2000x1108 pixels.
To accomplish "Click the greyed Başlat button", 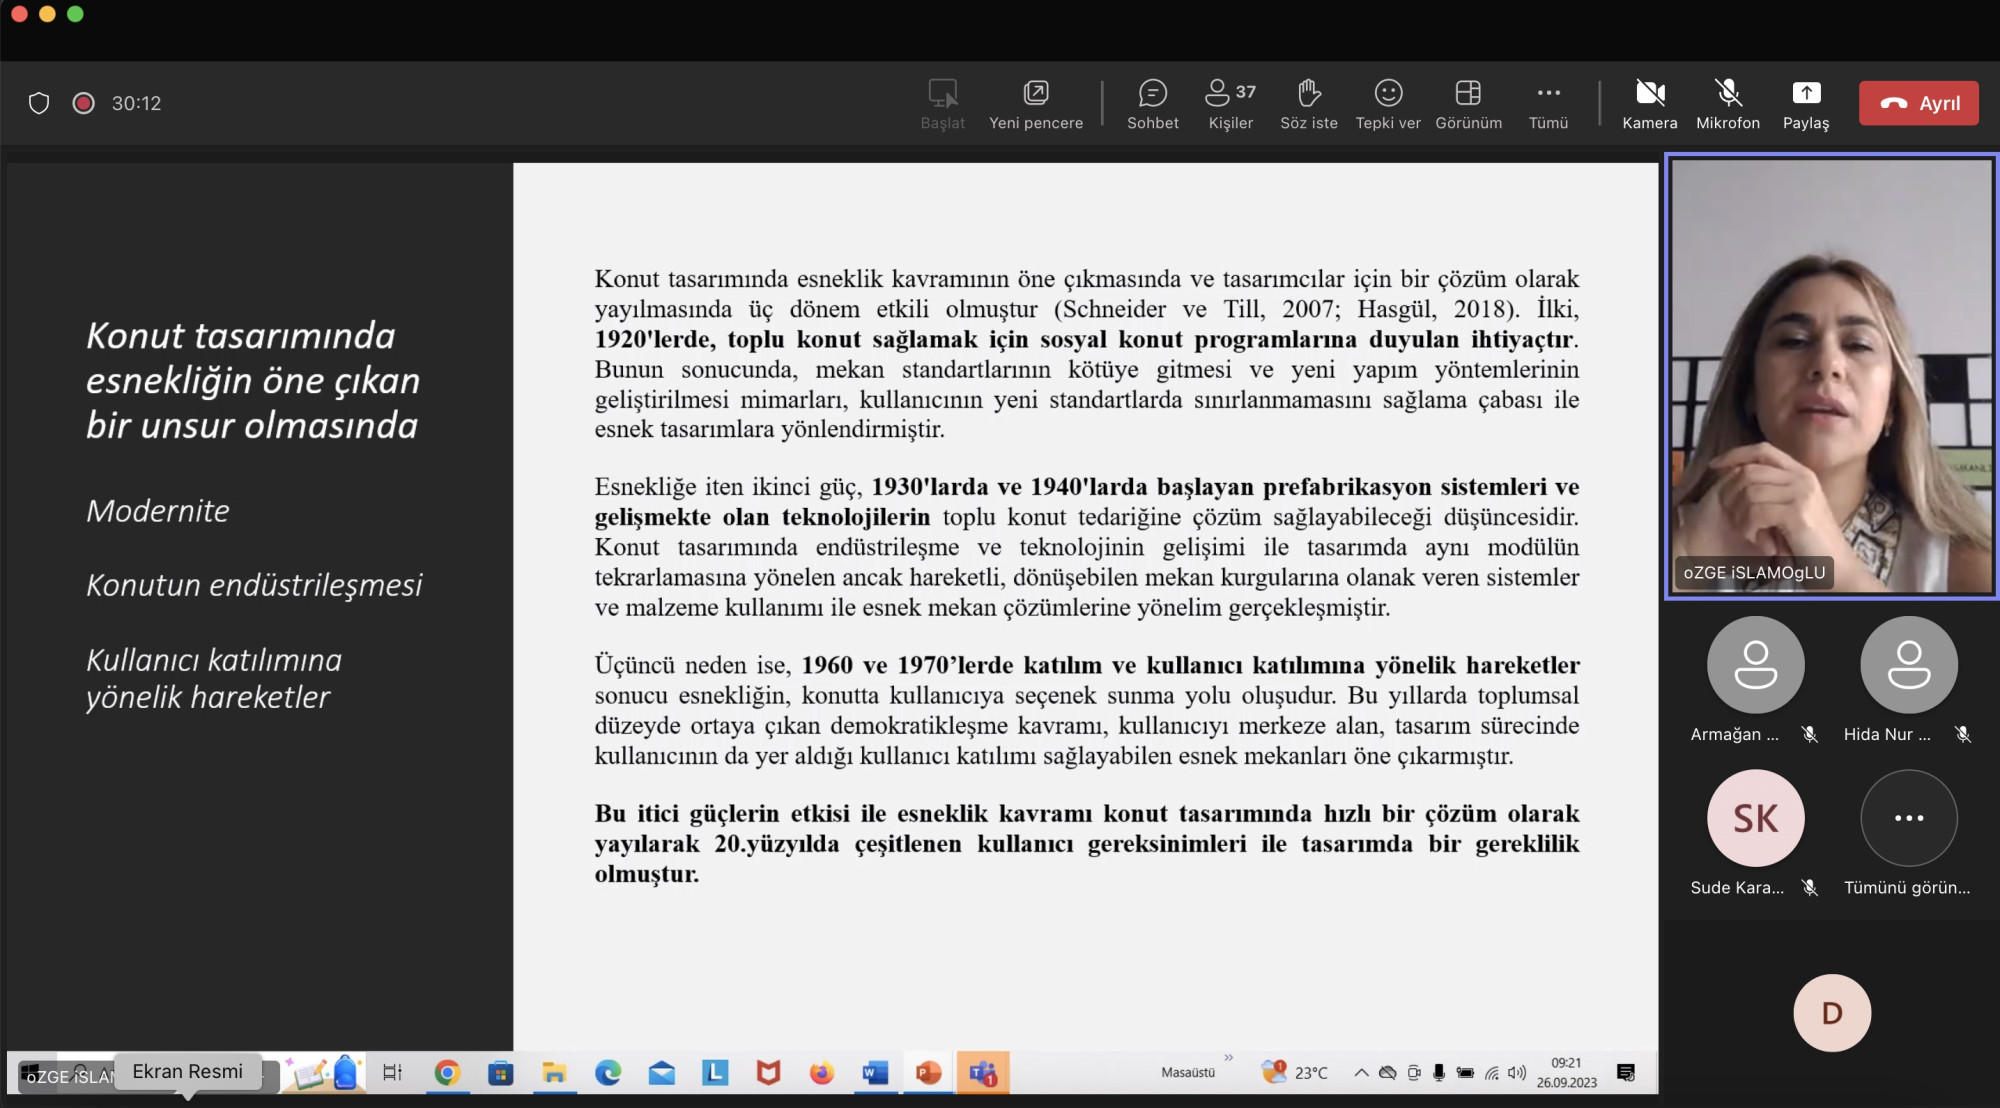I will pyautogui.click(x=942, y=104).
